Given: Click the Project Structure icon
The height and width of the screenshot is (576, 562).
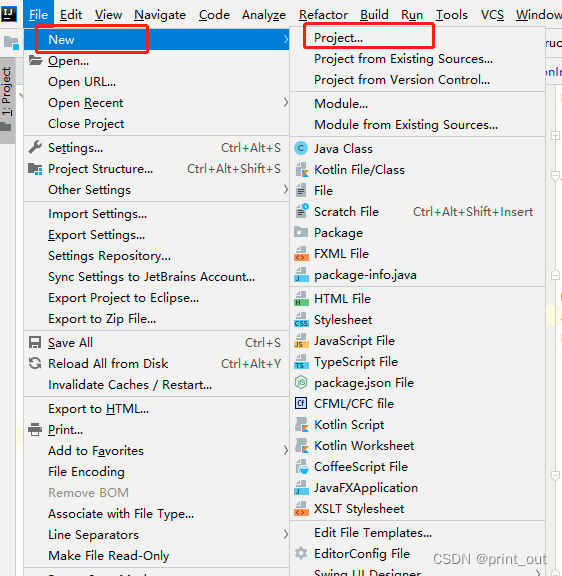Looking at the screenshot, I should click(35, 169).
